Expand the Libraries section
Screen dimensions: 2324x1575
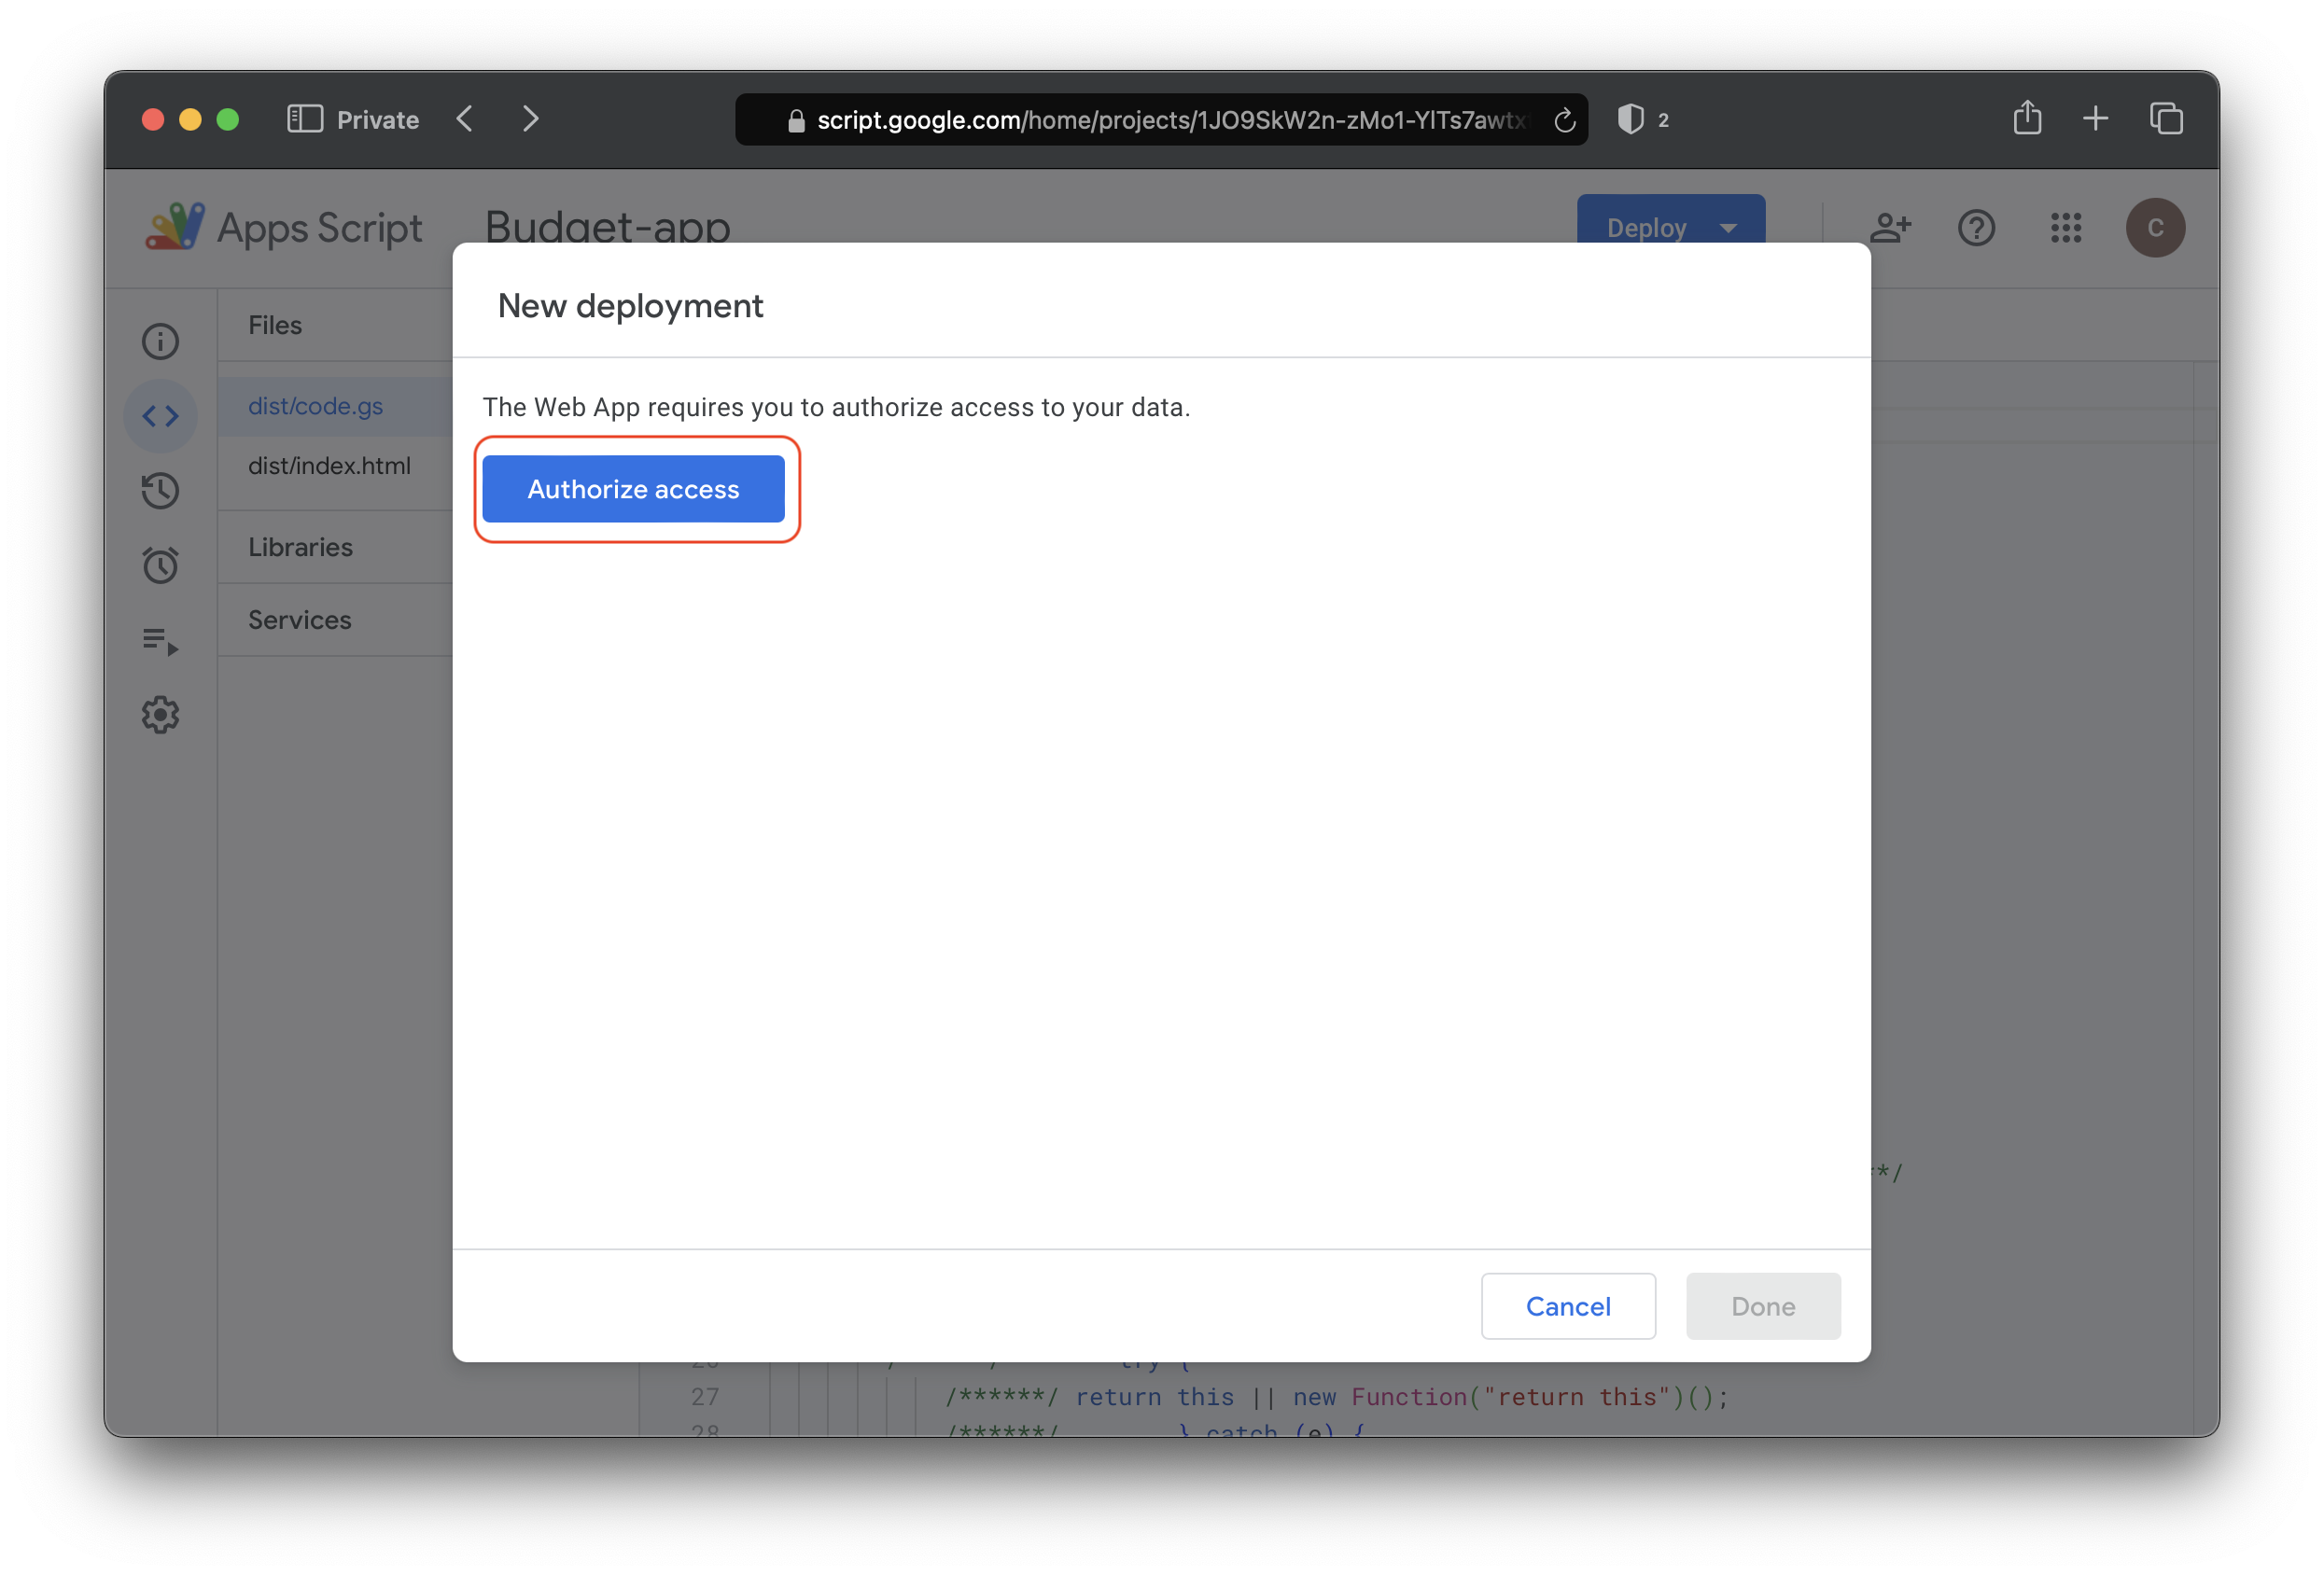coord(299,547)
